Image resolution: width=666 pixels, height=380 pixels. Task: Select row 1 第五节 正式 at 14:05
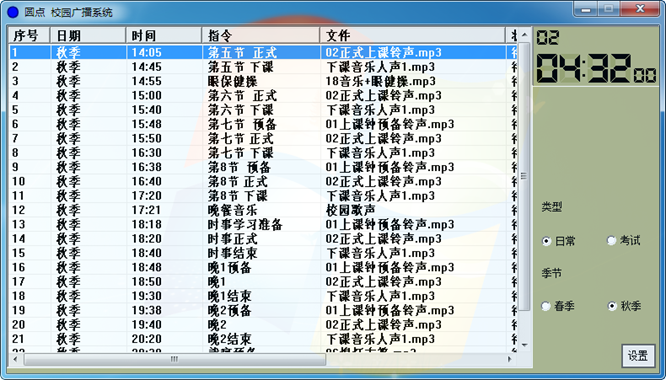[263, 53]
